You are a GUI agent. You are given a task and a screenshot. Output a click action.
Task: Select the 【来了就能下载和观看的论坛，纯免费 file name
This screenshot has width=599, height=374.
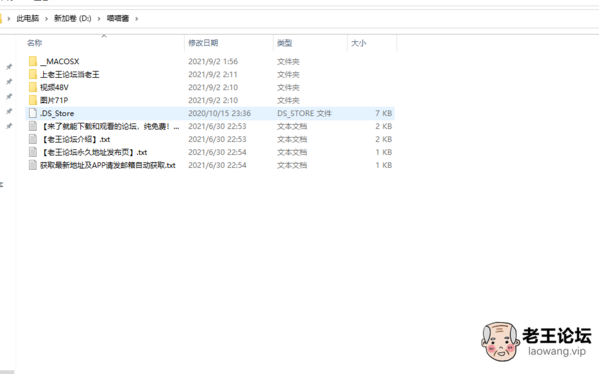110,126
